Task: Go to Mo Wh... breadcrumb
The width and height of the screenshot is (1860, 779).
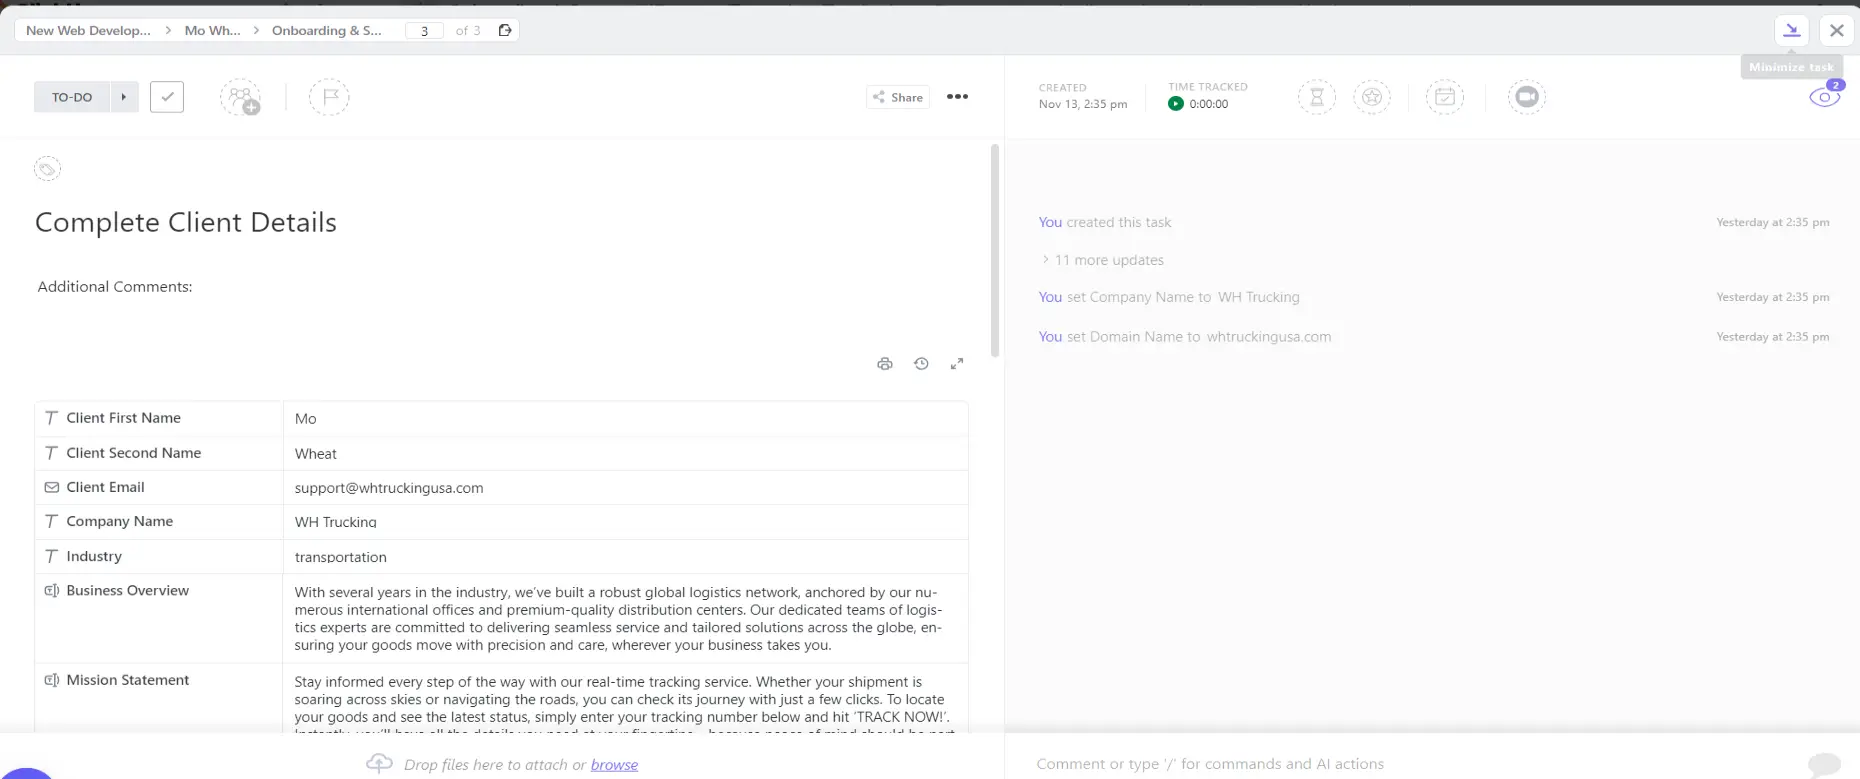Action: coord(212,30)
